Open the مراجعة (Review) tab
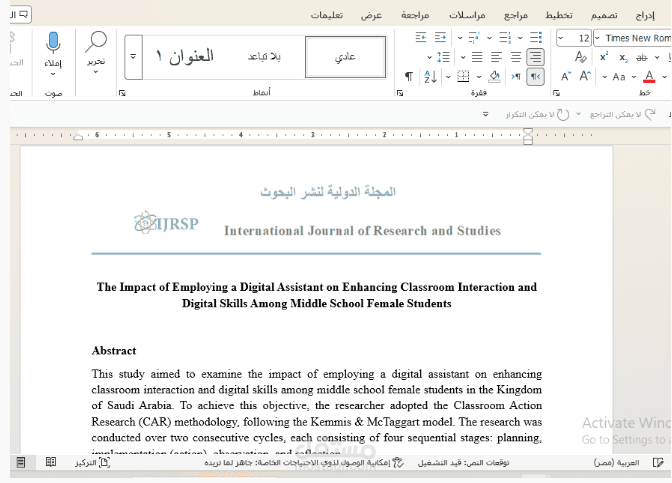Screen dimensions: 672x483 coord(415,15)
